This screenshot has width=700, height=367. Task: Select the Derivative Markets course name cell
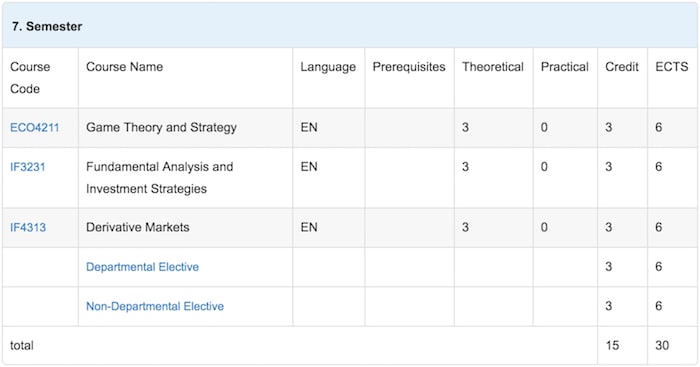[185, 227]
